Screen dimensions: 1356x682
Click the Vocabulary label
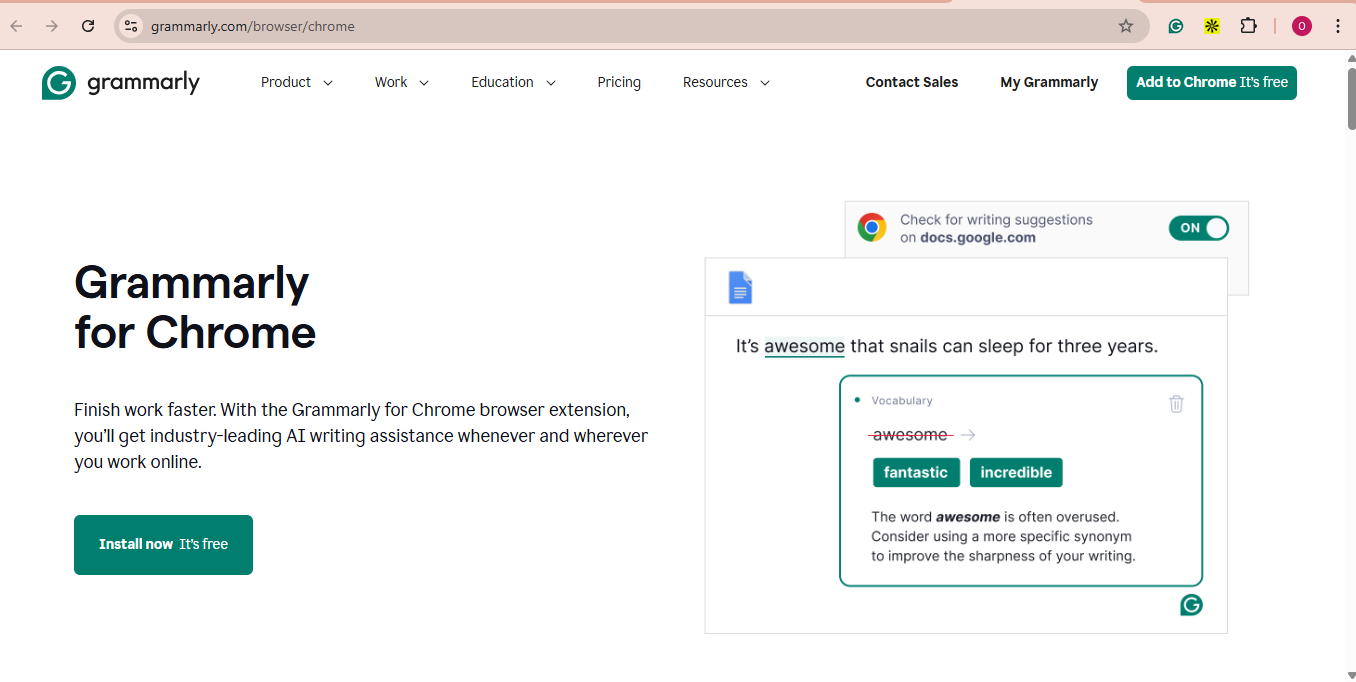(x=902, y=401)
